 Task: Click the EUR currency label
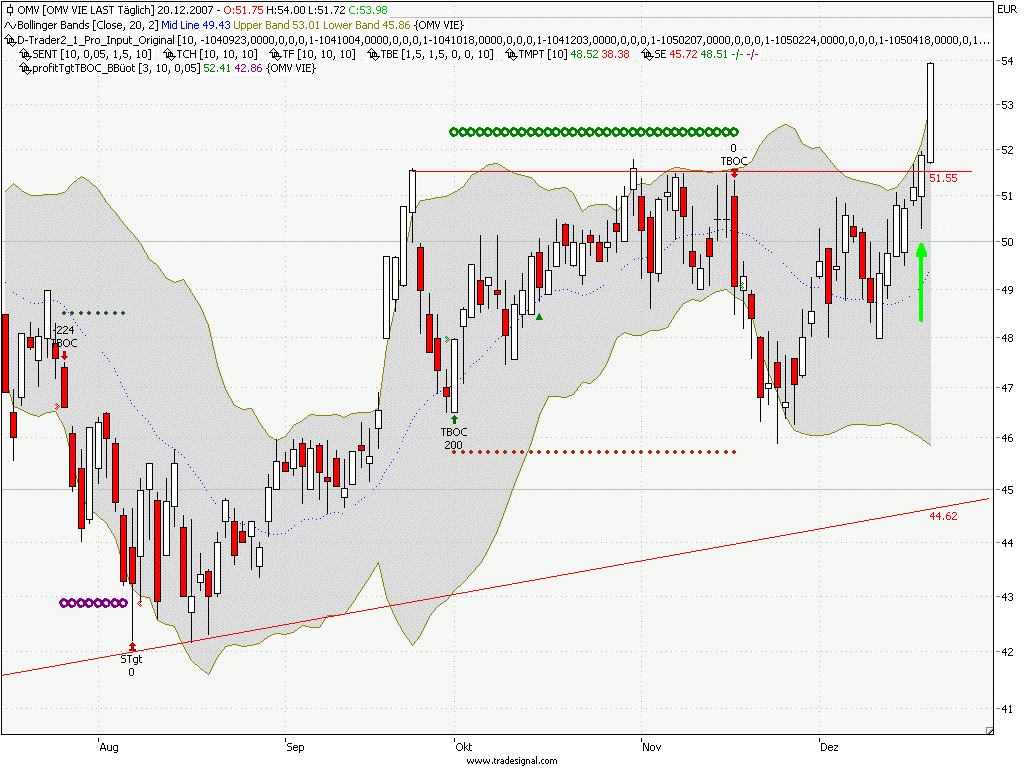pos(1006,9)
